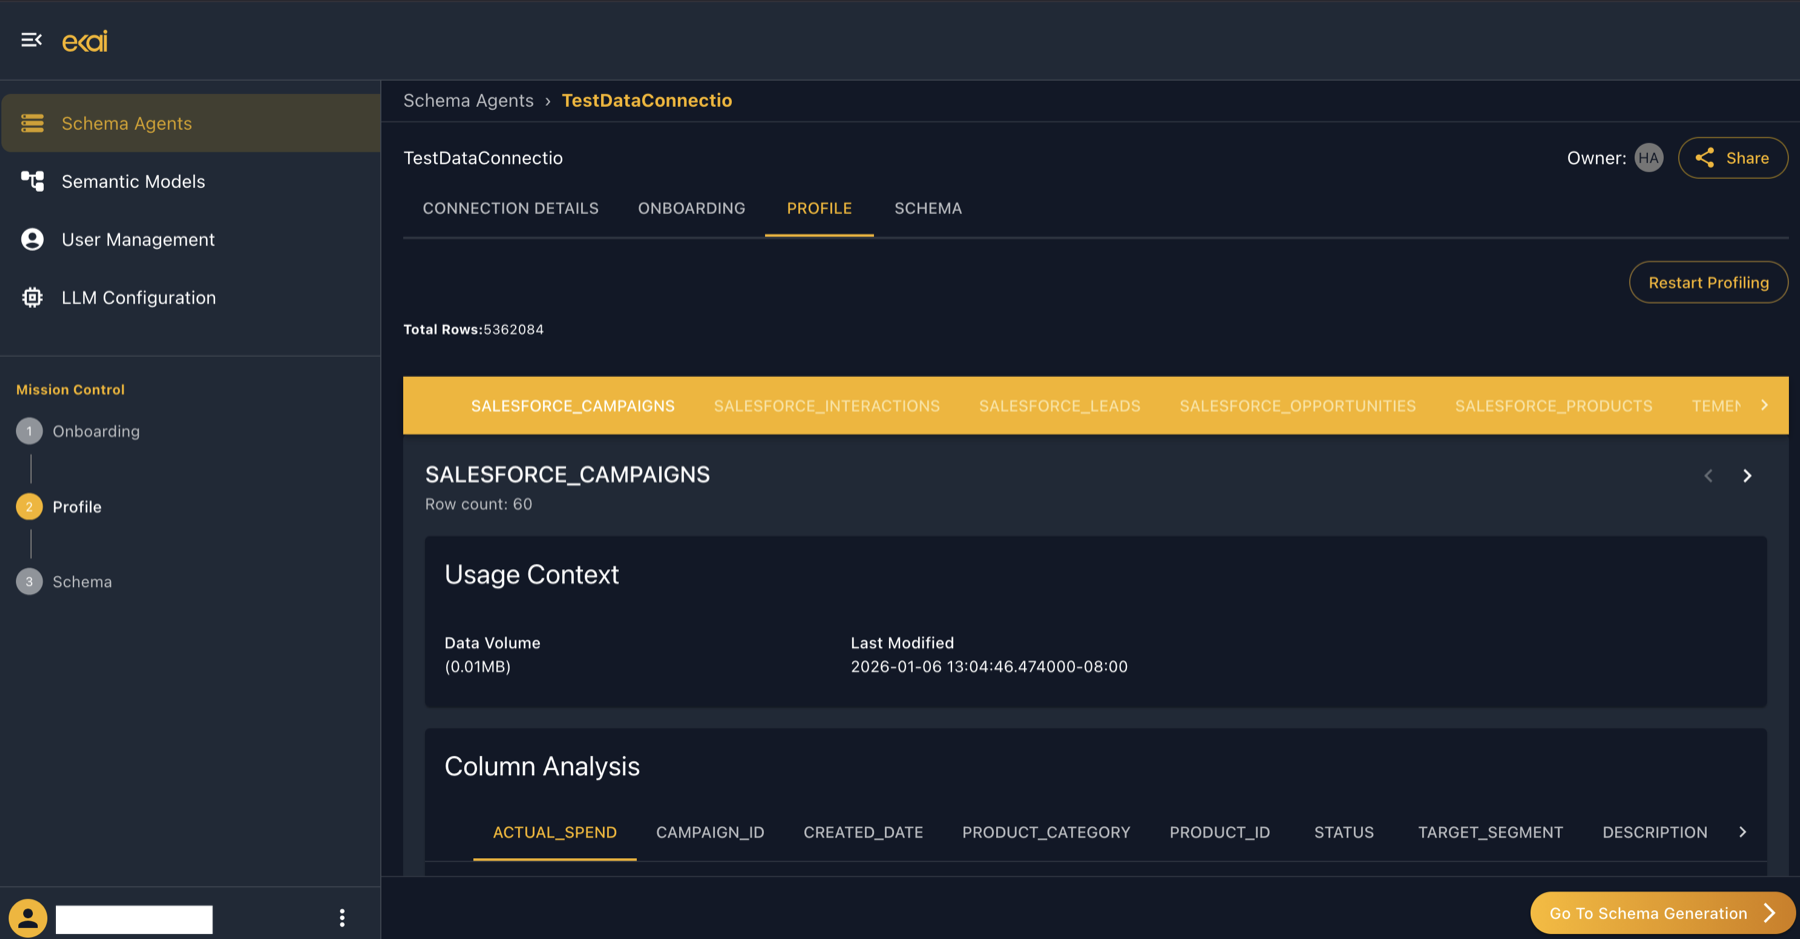Viewport: 1800px width, 939px height.
Task: Click the share icon inside the Share button
Action: [x=1705, y=158]
